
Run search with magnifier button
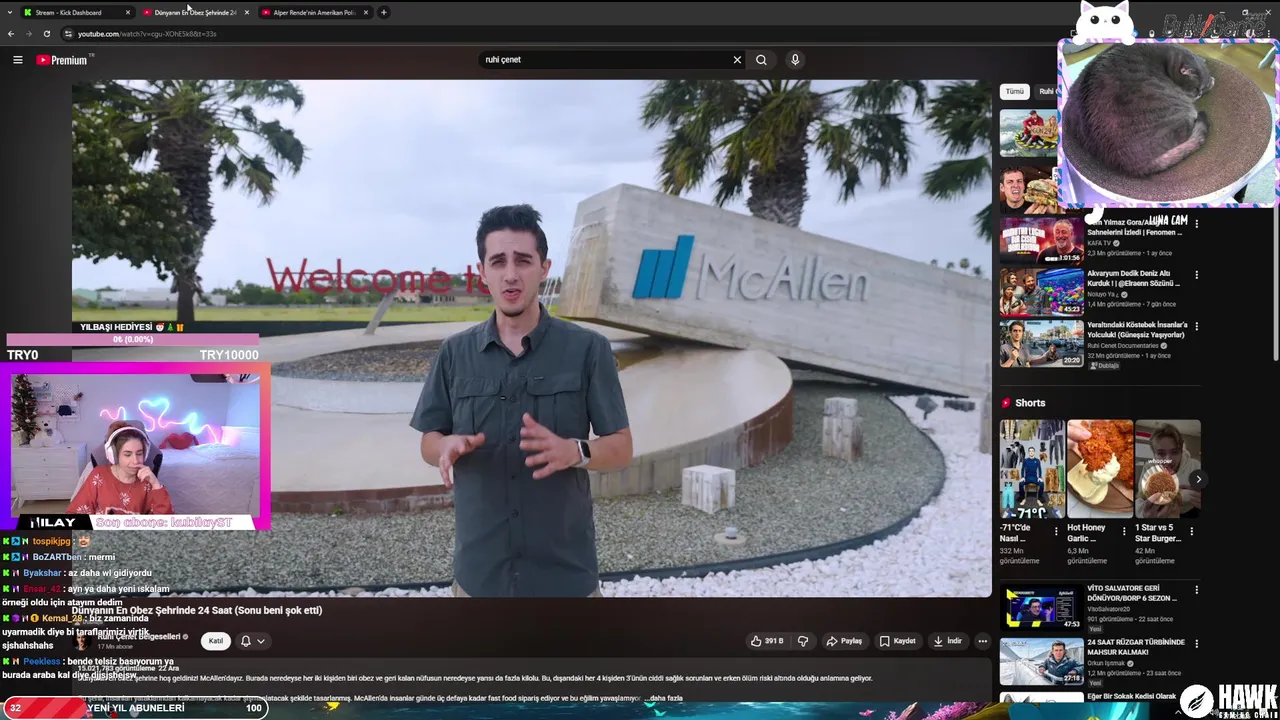(761, 60)
